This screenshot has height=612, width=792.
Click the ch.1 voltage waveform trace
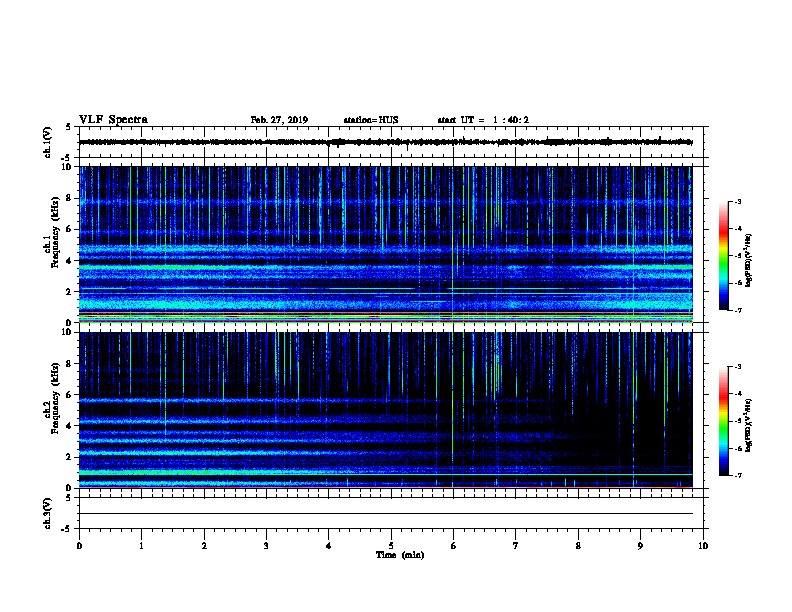click(386, 142)
